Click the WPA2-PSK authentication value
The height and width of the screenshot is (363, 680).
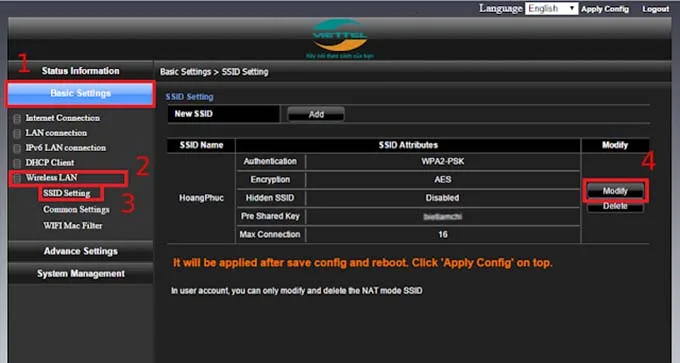443,161
